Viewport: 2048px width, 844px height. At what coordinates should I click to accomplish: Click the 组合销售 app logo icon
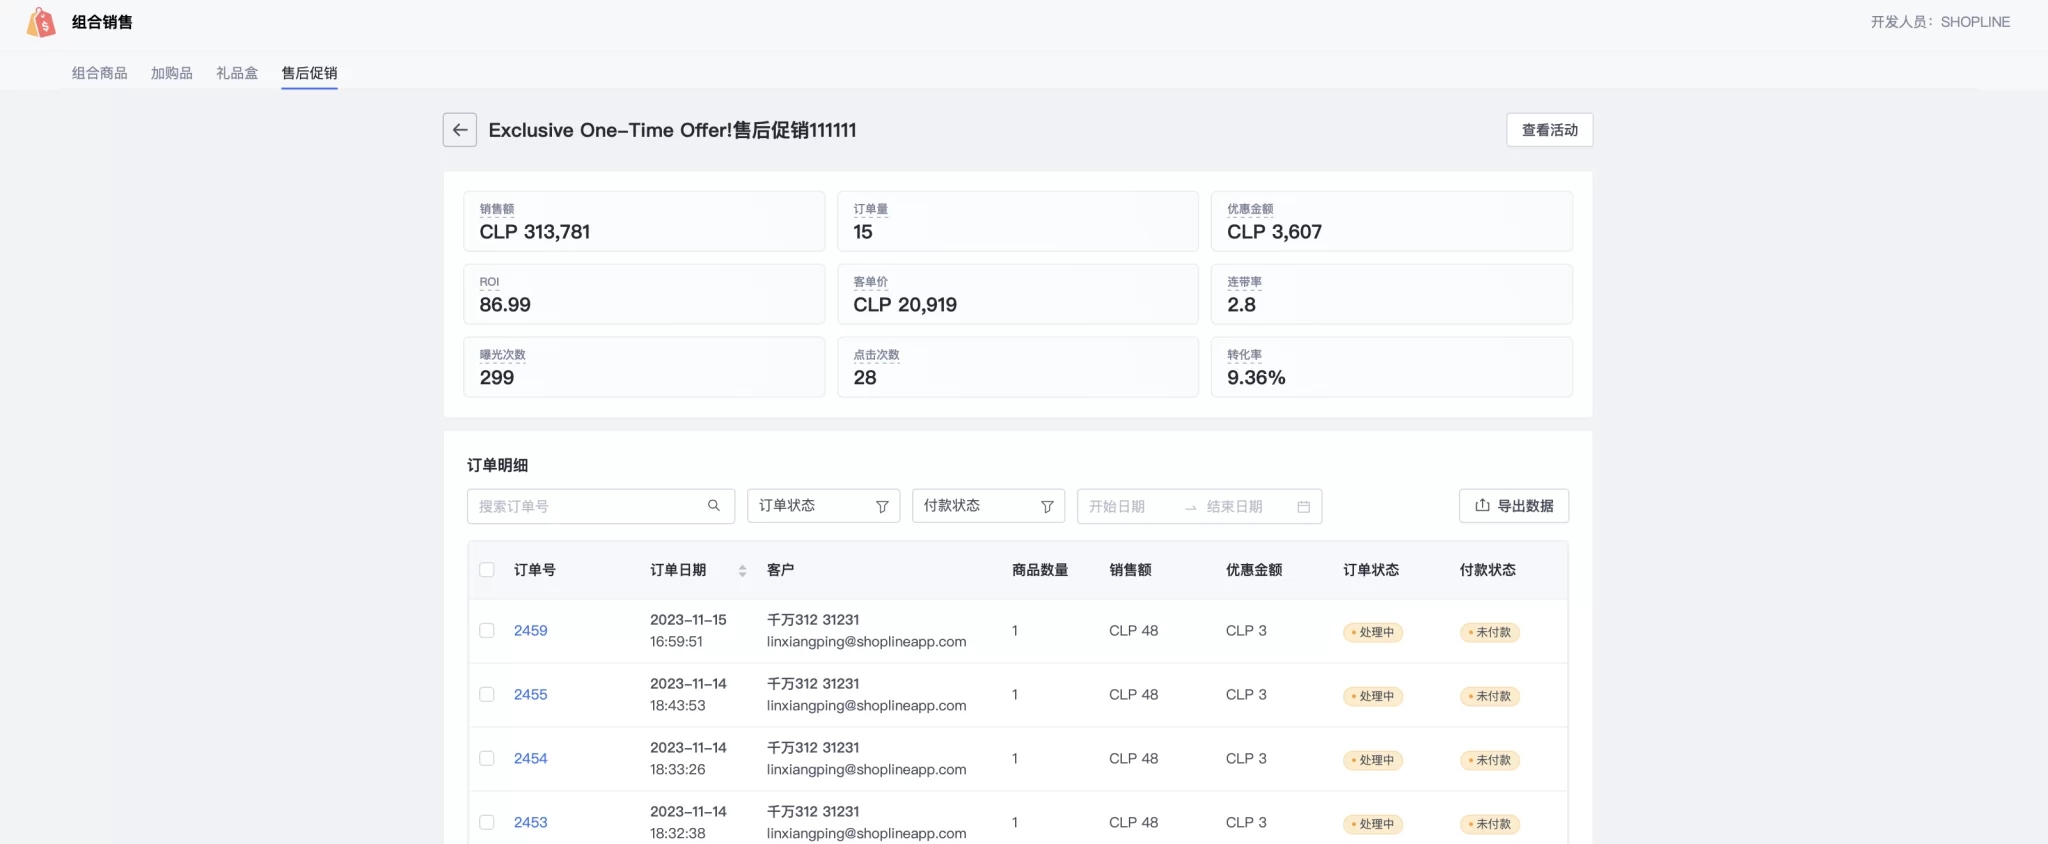pyautogui.click(x=41, y=22)
